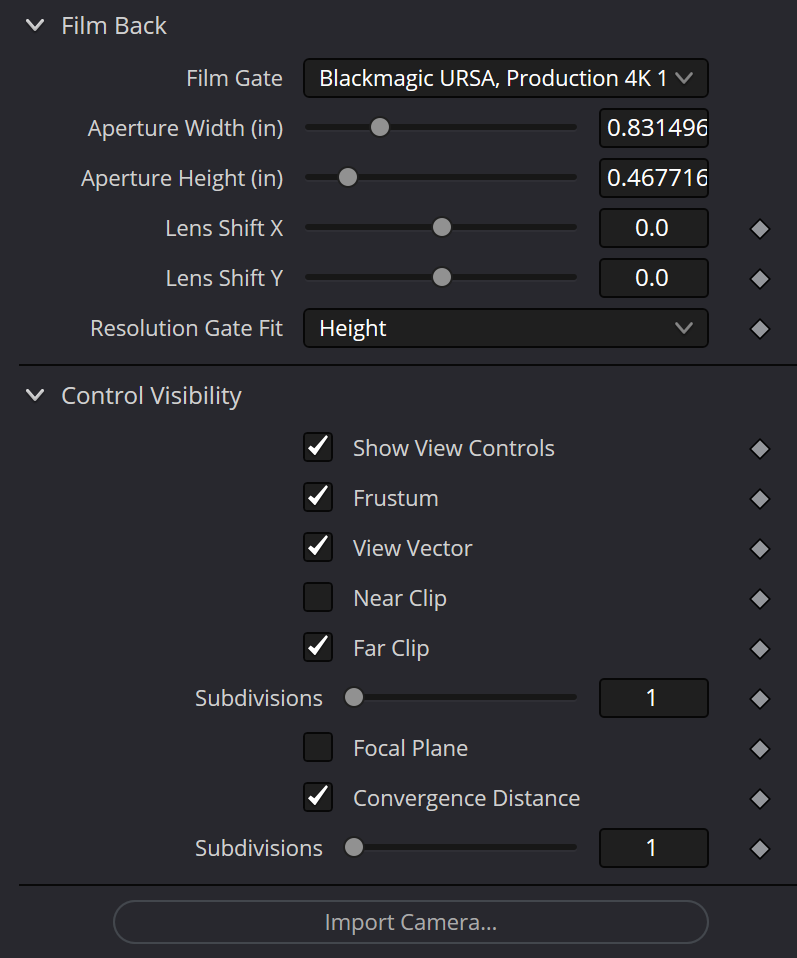
Task: Add keyframe for Subdivisions under Far Clip
Action: pos(760,699)
